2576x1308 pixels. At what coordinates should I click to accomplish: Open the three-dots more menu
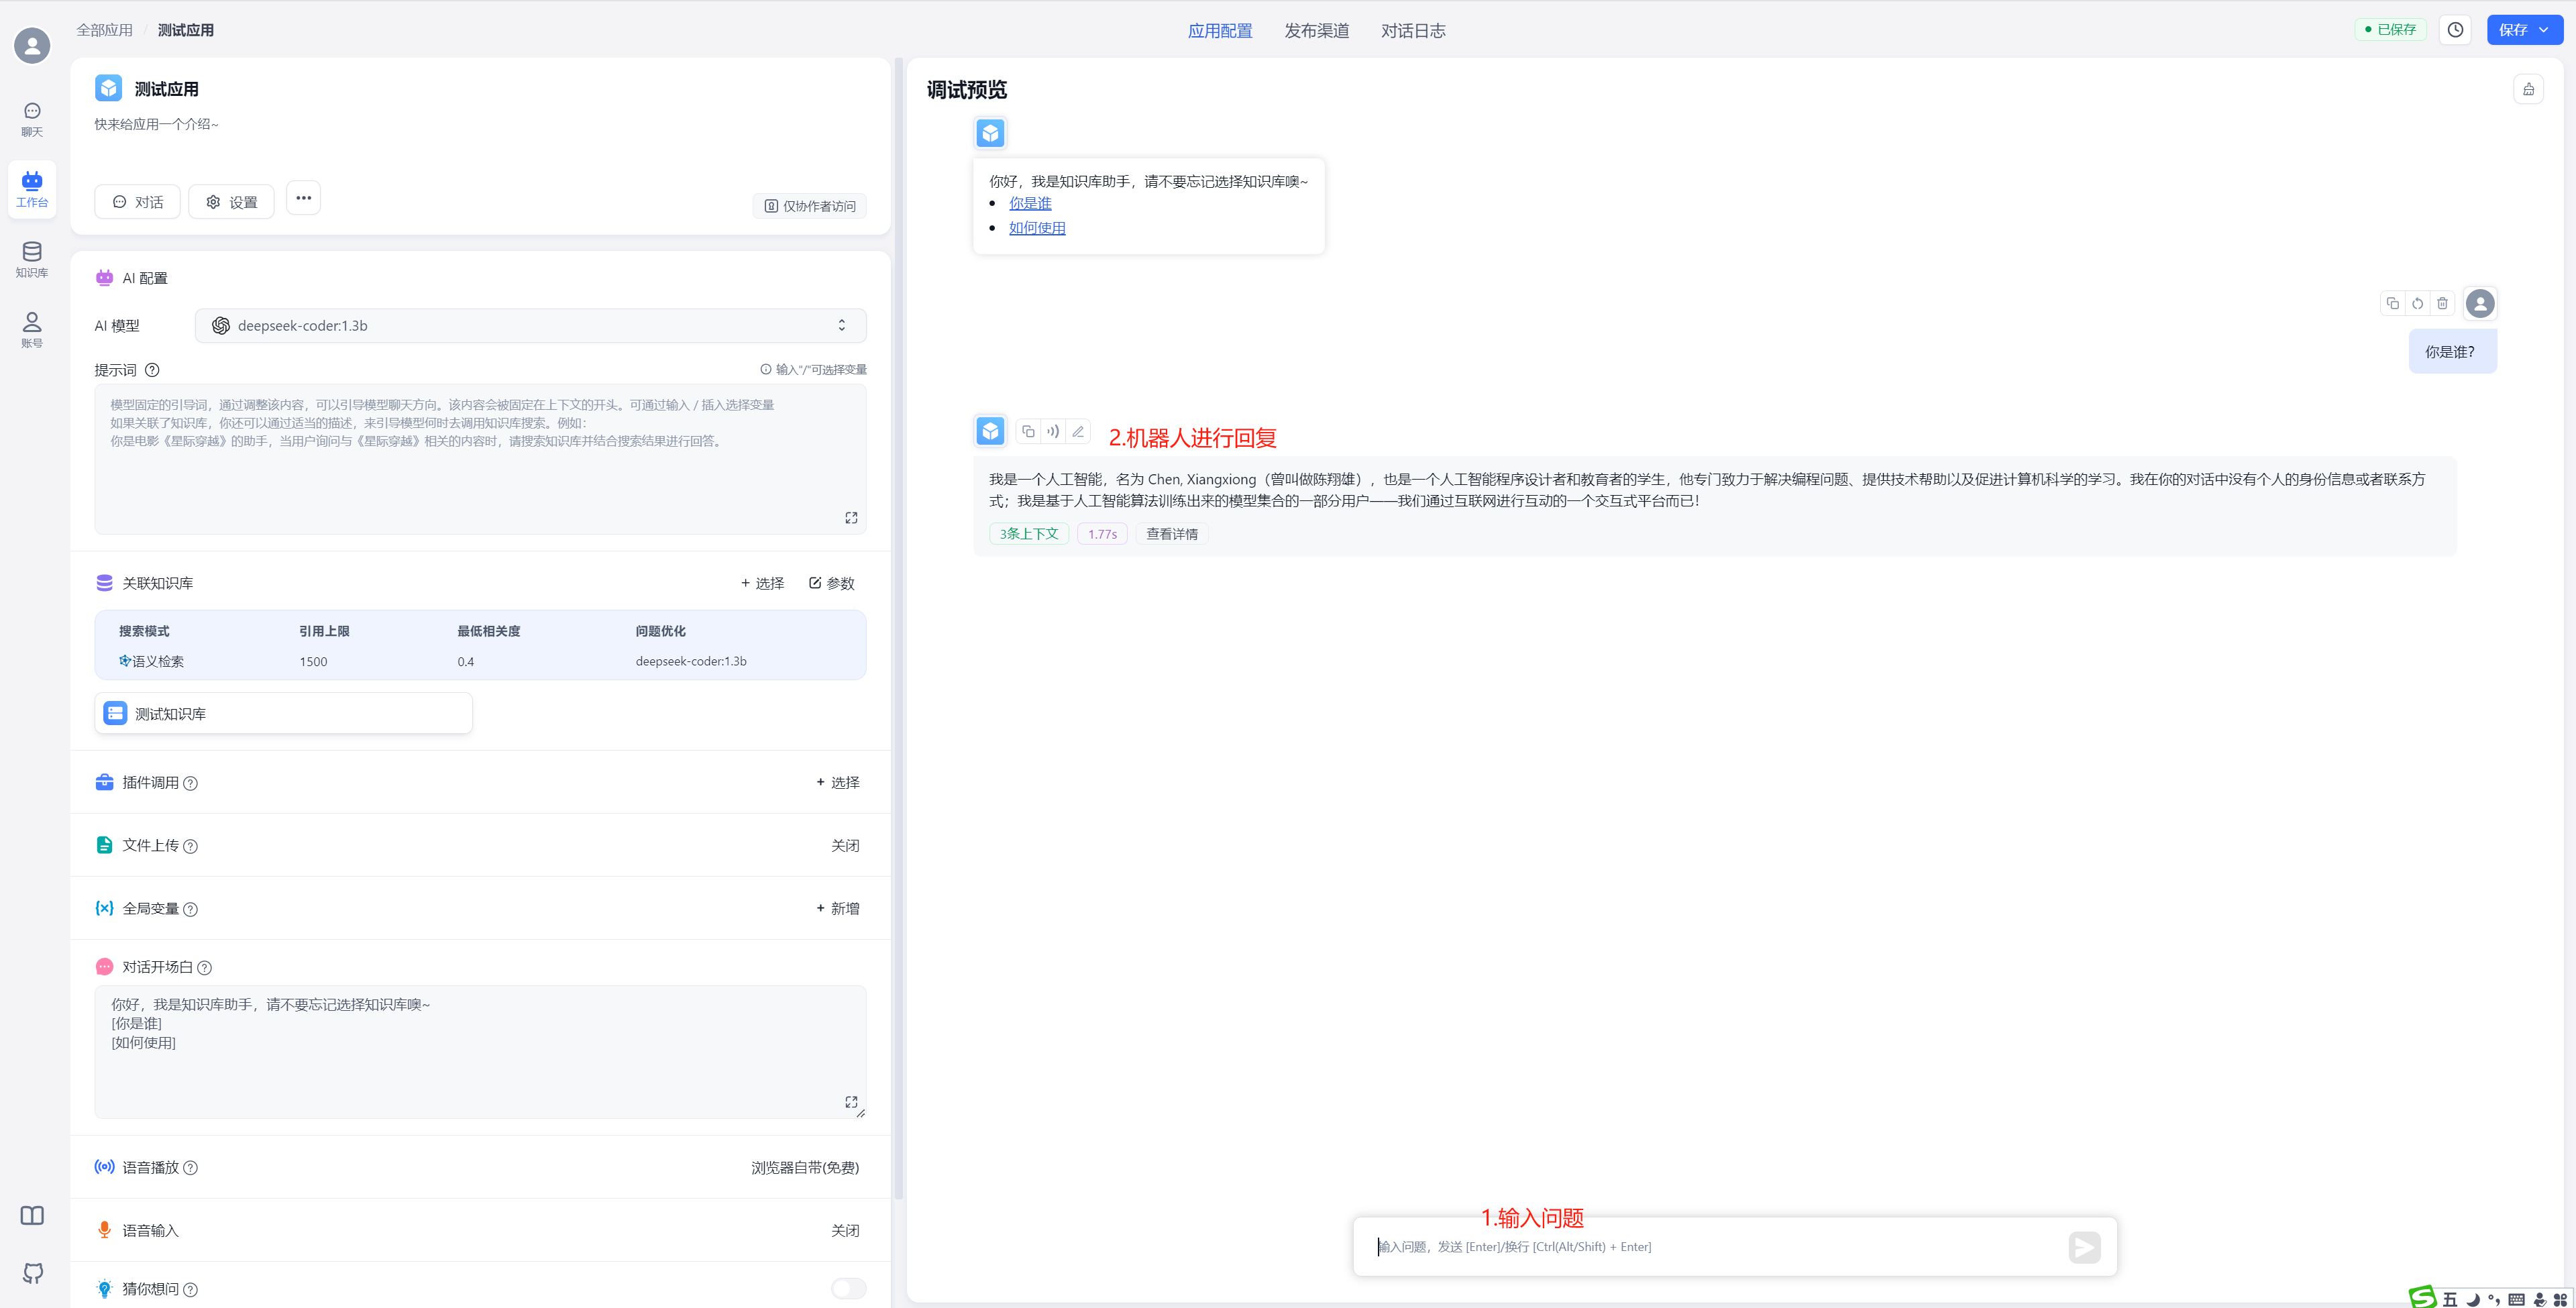click(x=303, y=198)
